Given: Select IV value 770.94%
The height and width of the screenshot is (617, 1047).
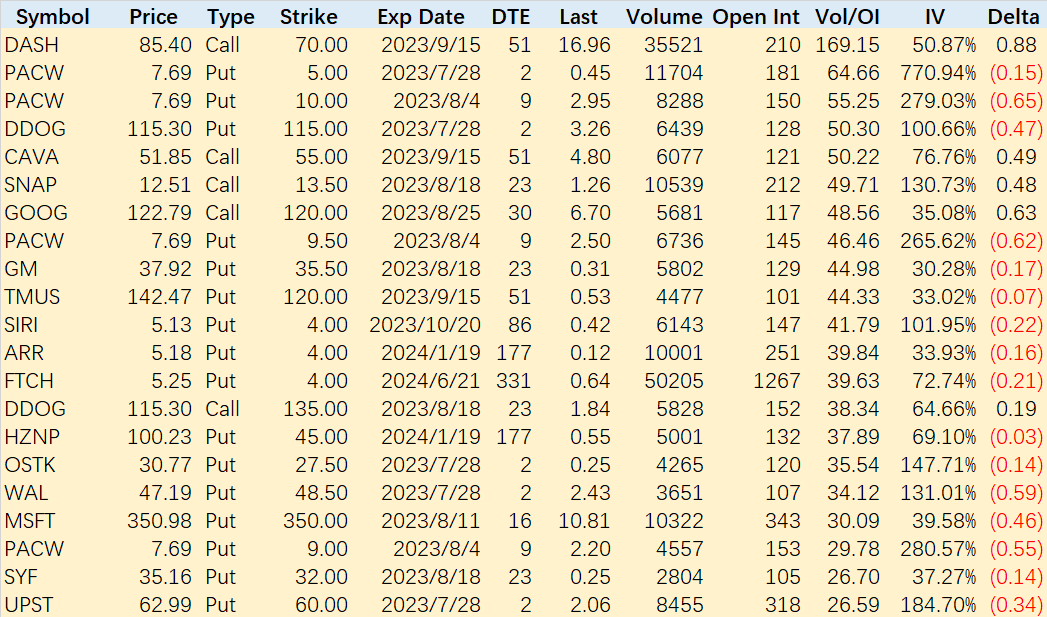Looking at the screenshot, I should pos(938,73).
